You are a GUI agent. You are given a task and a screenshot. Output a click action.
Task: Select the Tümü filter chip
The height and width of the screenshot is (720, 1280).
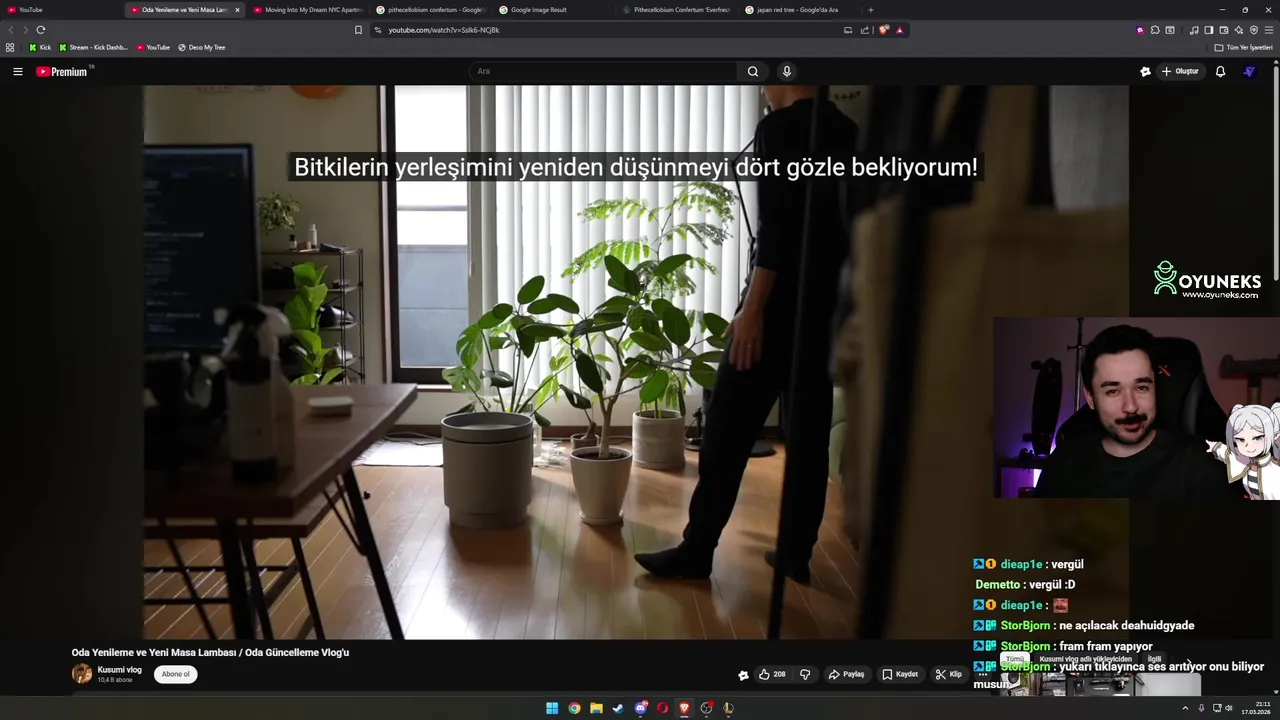(x=1014, y=660)
